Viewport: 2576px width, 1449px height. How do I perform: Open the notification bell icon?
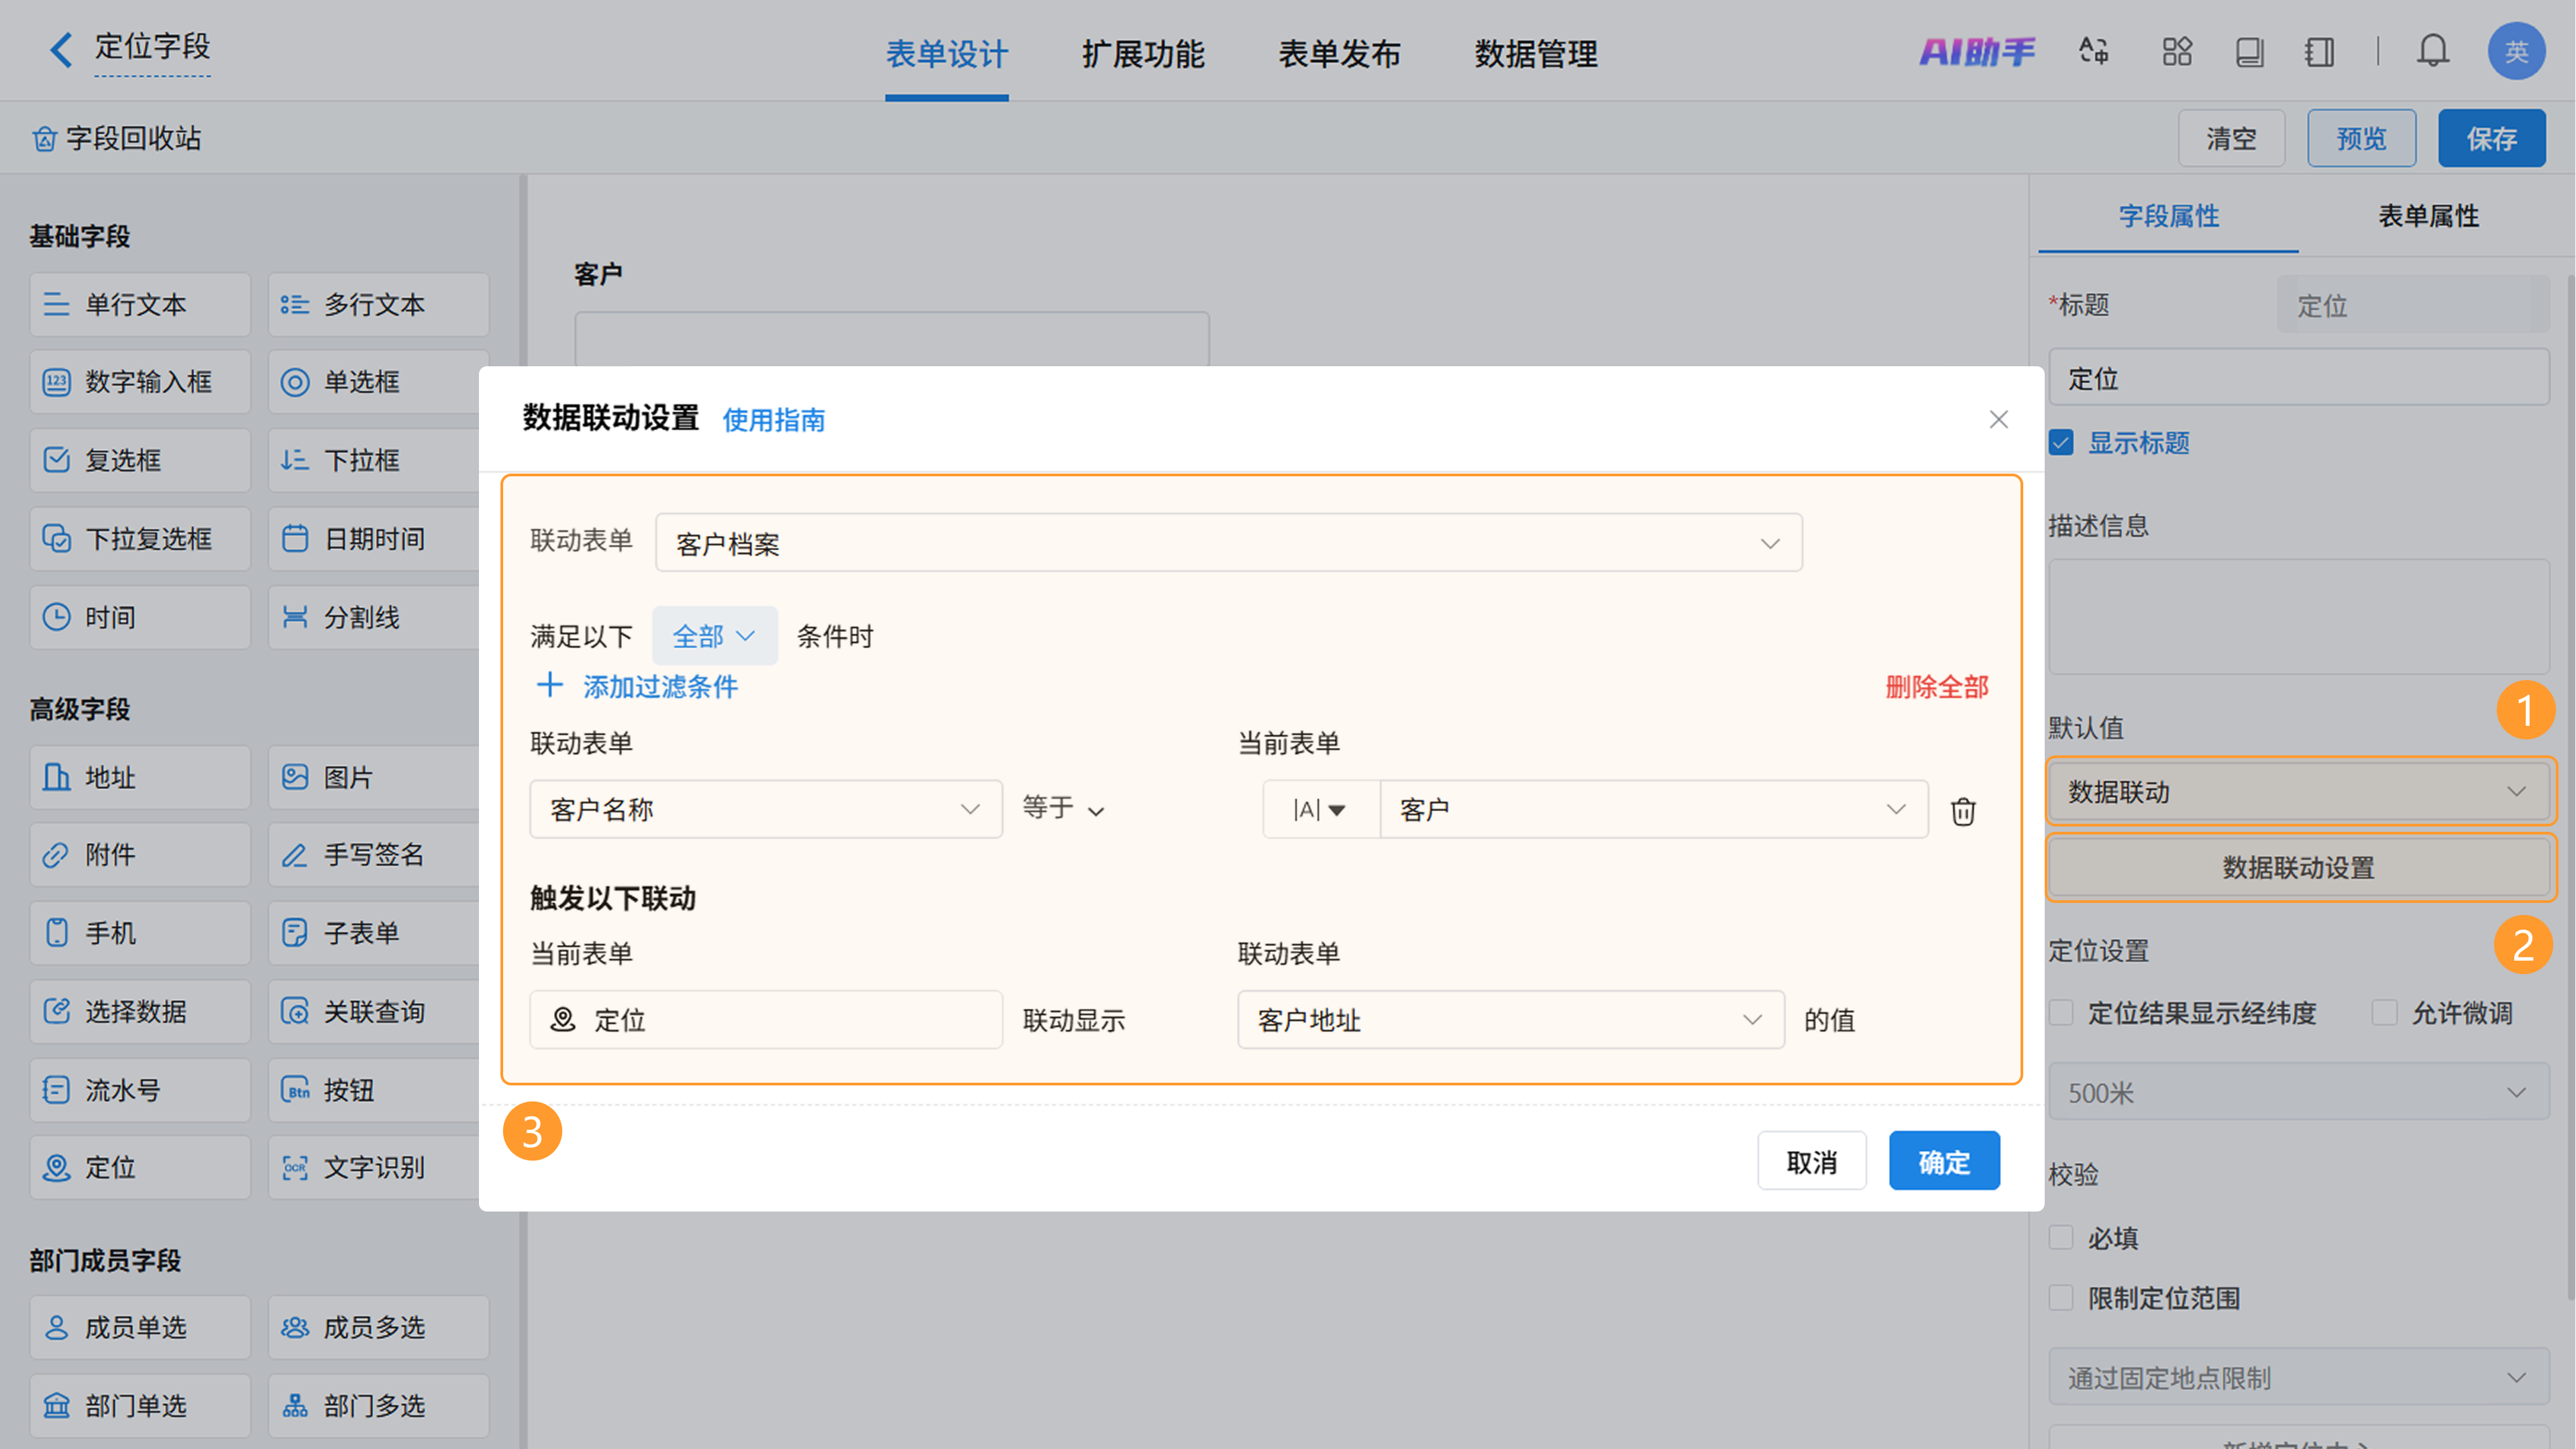pos(2432,51)
